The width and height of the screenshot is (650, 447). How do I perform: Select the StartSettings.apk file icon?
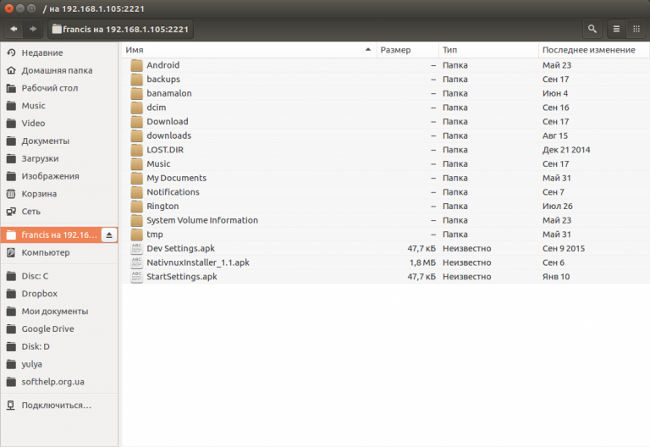click(x=136, y=277)
